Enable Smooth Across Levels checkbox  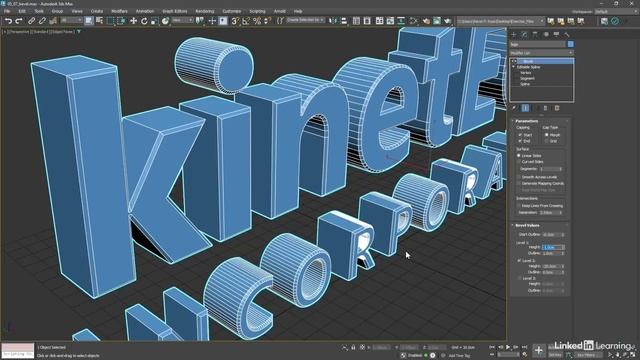tap(519, 177)
